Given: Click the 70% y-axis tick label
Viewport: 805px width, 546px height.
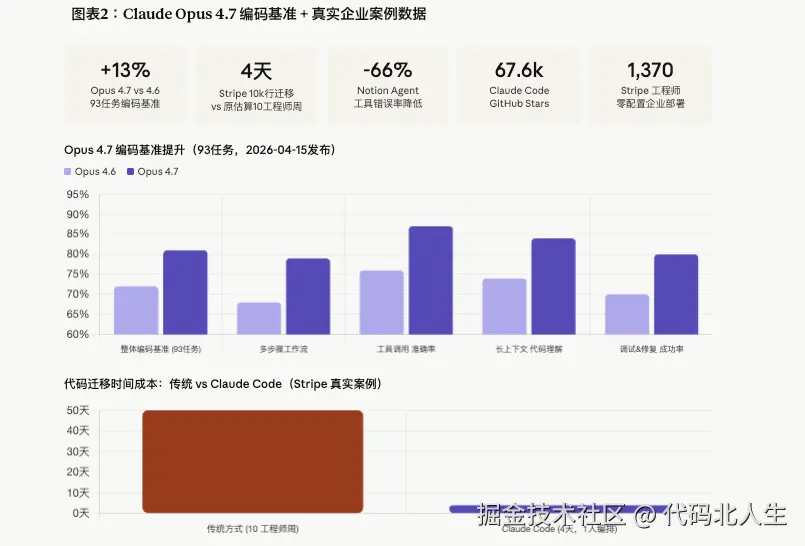Looking at the screenshot, I should tap(78, 294).
